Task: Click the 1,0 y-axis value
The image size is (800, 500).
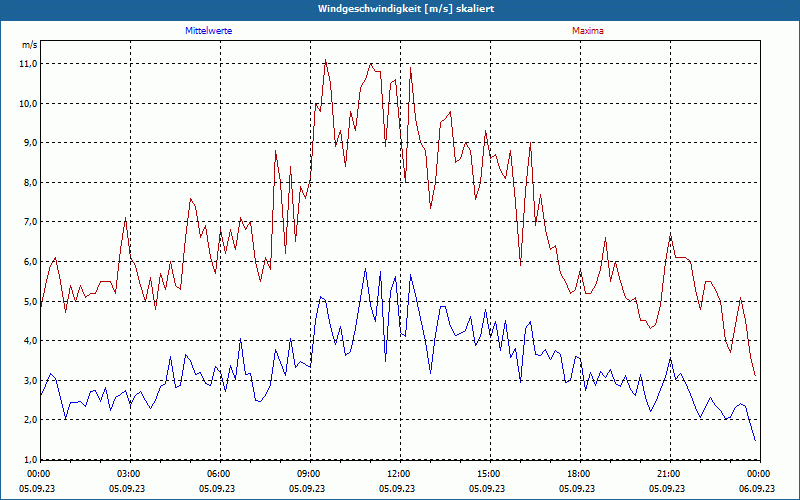Action: 31,460
